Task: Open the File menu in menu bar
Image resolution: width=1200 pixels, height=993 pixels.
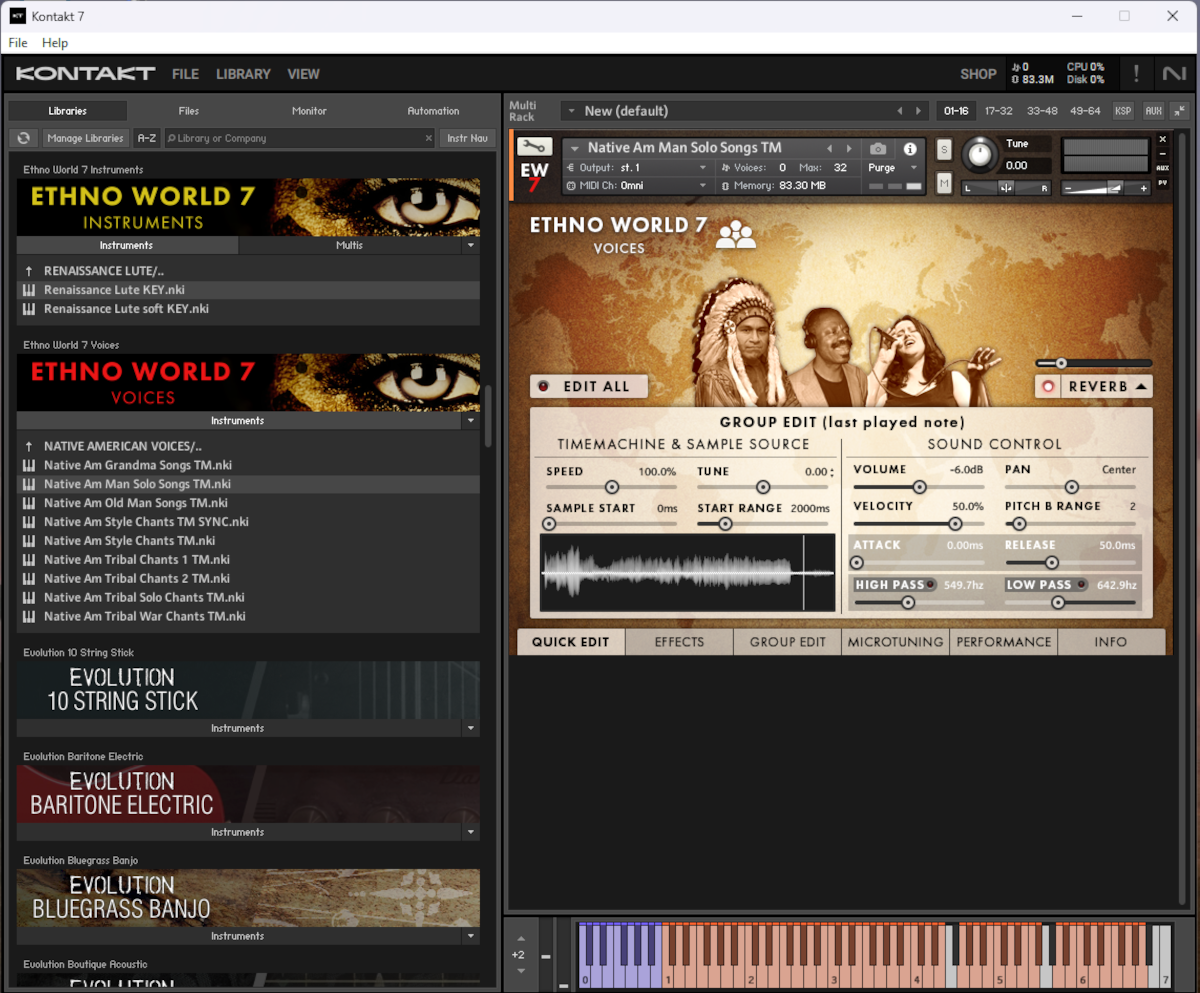Action: (x=18, y=43)
